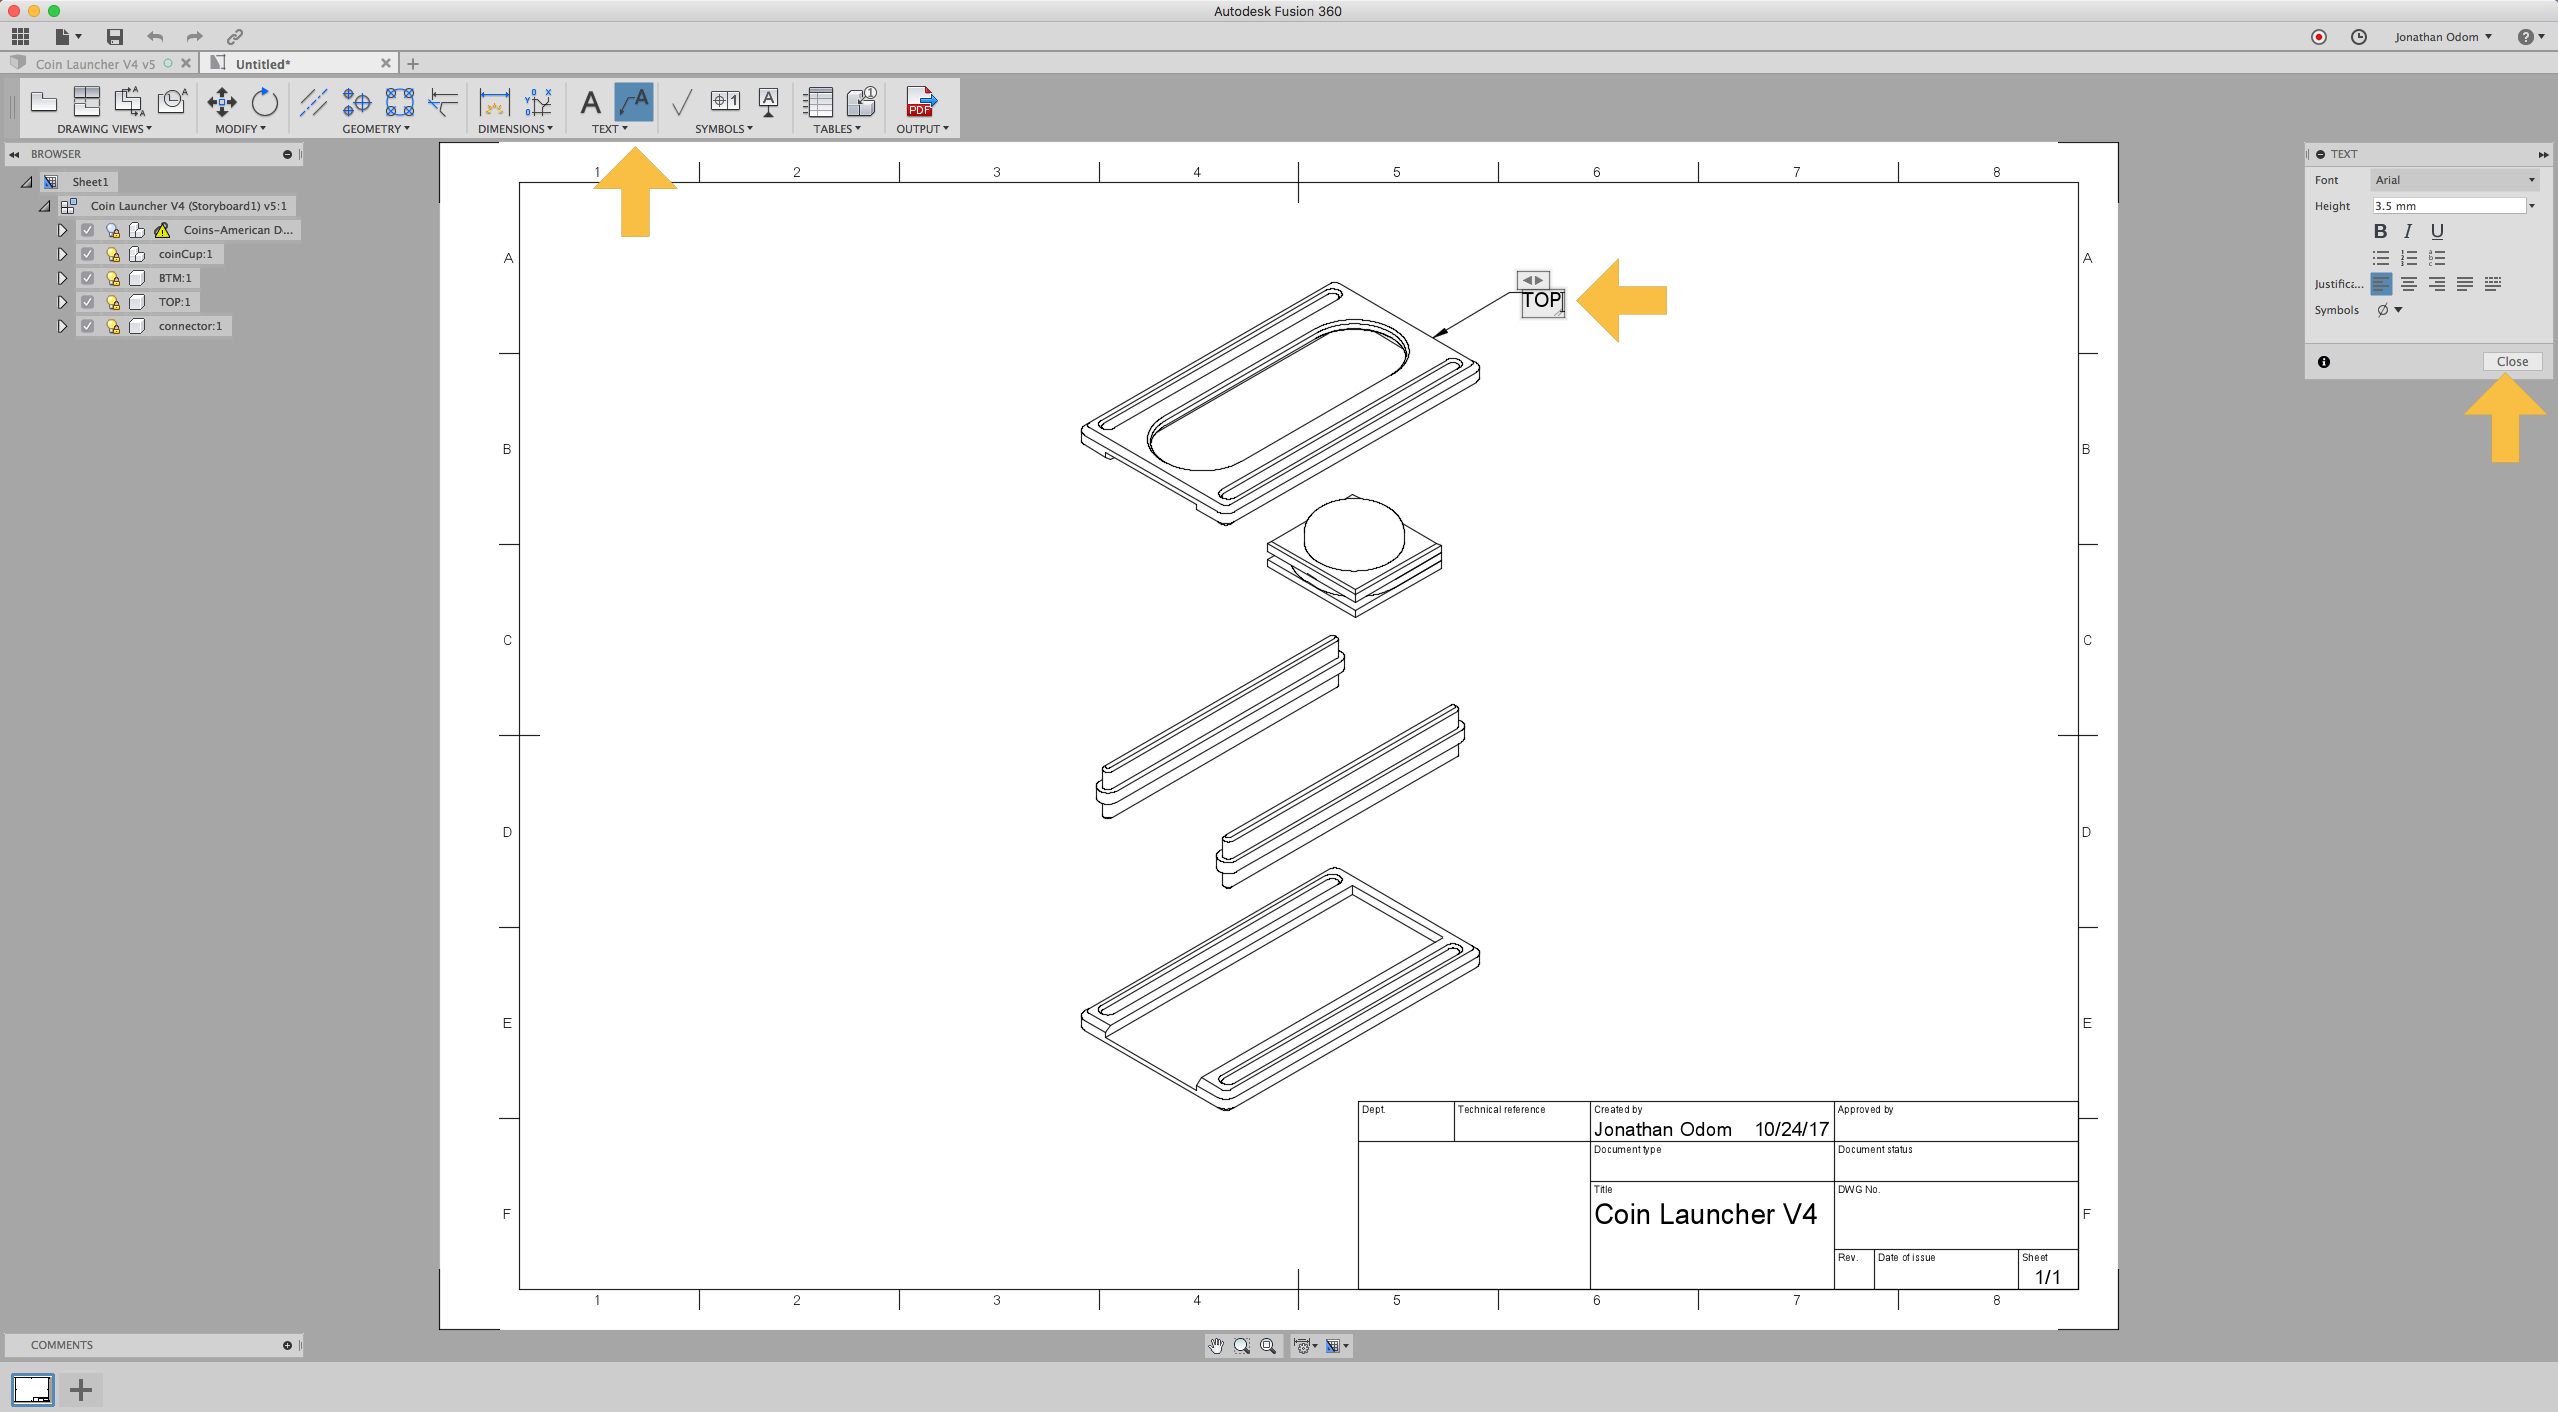The width and height of the screenshot is (2558, 1412).
Task: Select the Base View tool
Action: point(44,103)
